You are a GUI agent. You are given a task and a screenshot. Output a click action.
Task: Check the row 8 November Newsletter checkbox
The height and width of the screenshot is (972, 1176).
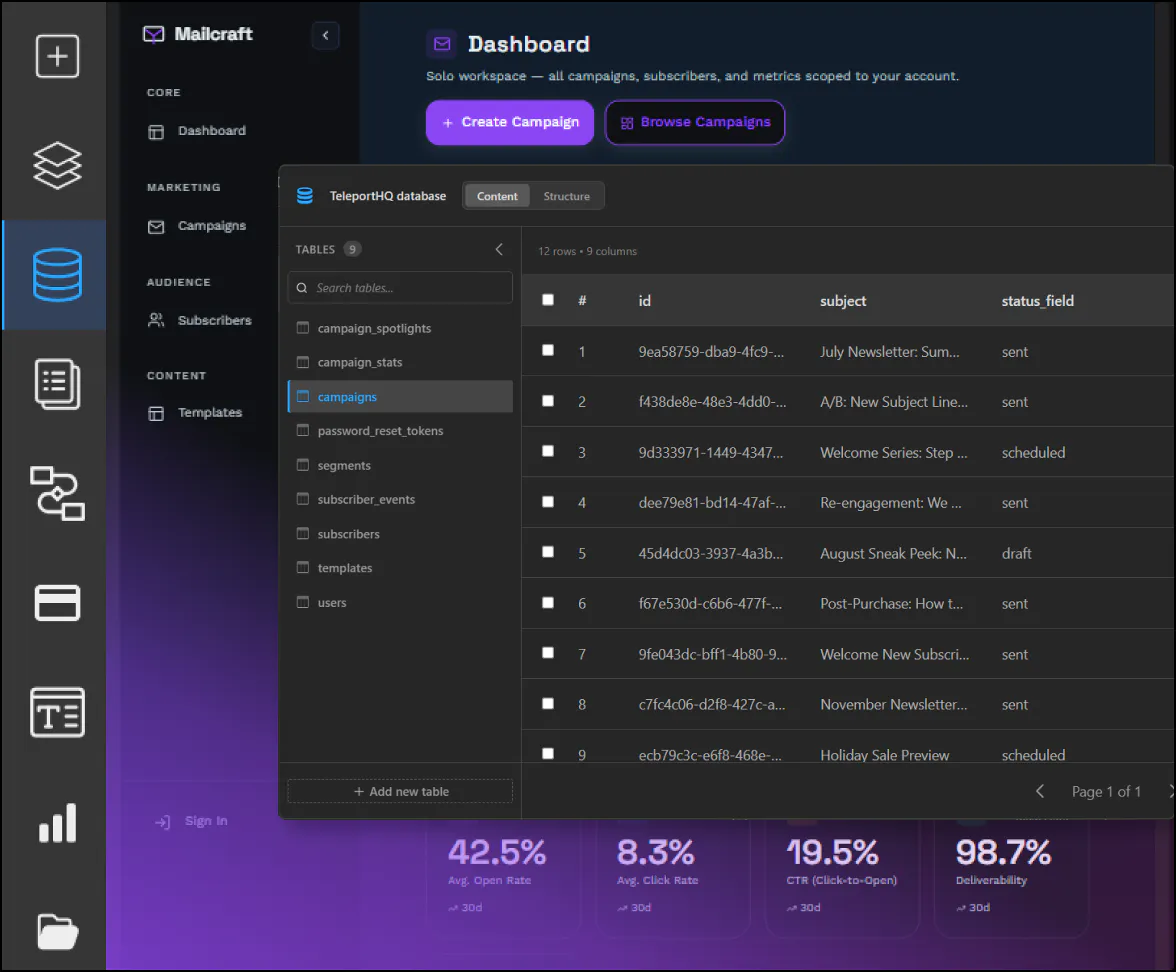548,704
